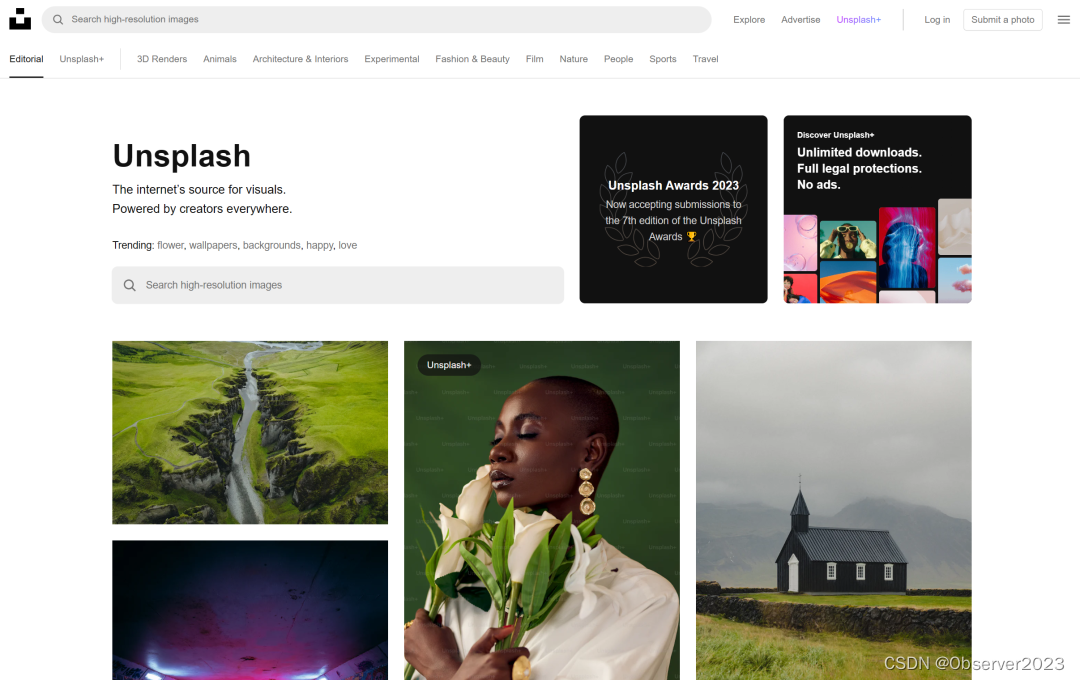1080x680 pixels.
Task: Click the trending term happy
Action: [x=320, y=245]
